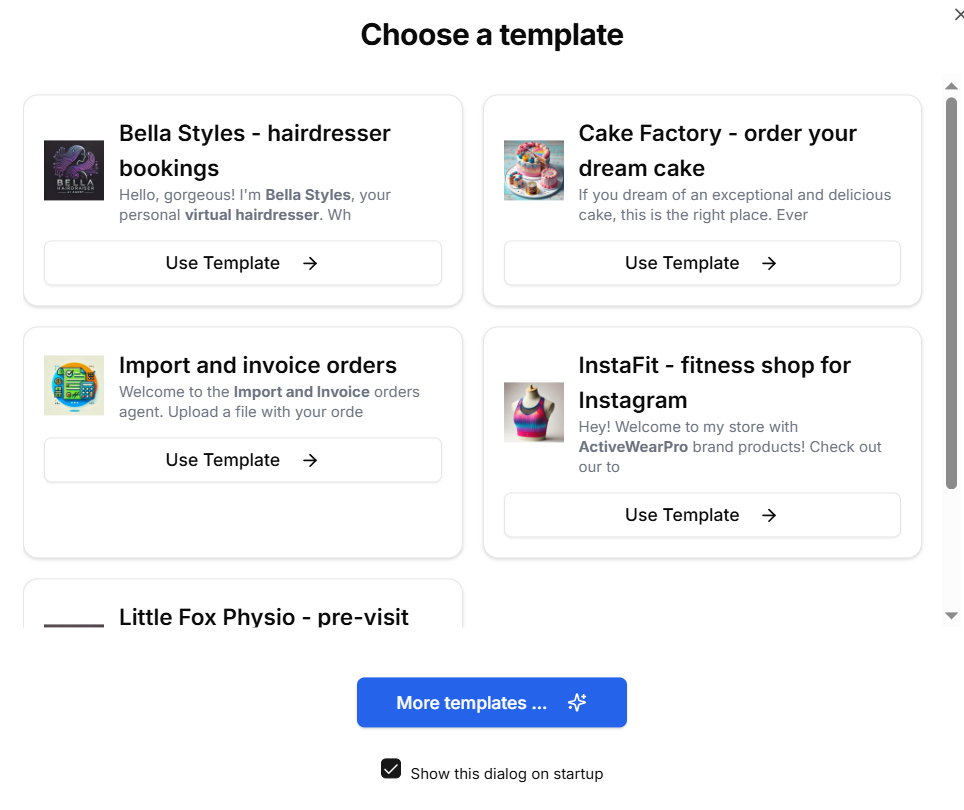Click the arrow beside Bella Styles Use Template
964x810 pixels.
click(310, 263)
